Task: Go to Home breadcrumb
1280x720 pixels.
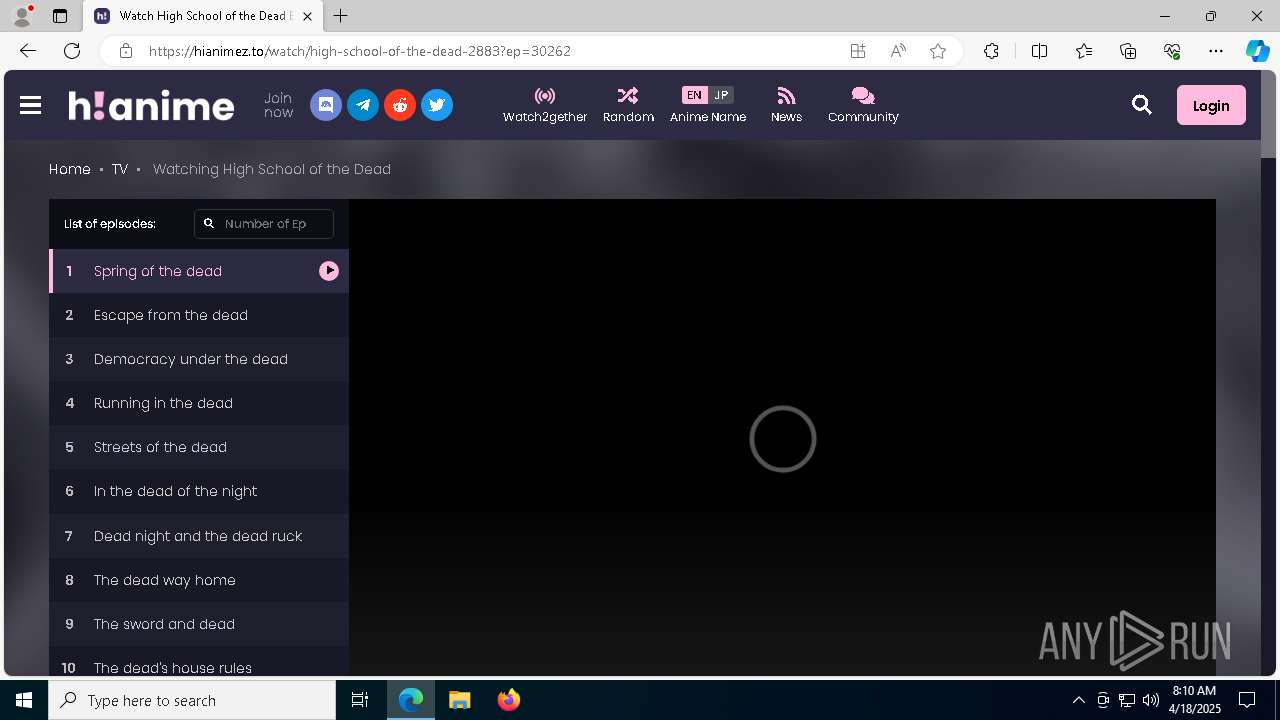Action: click(70, 169)
